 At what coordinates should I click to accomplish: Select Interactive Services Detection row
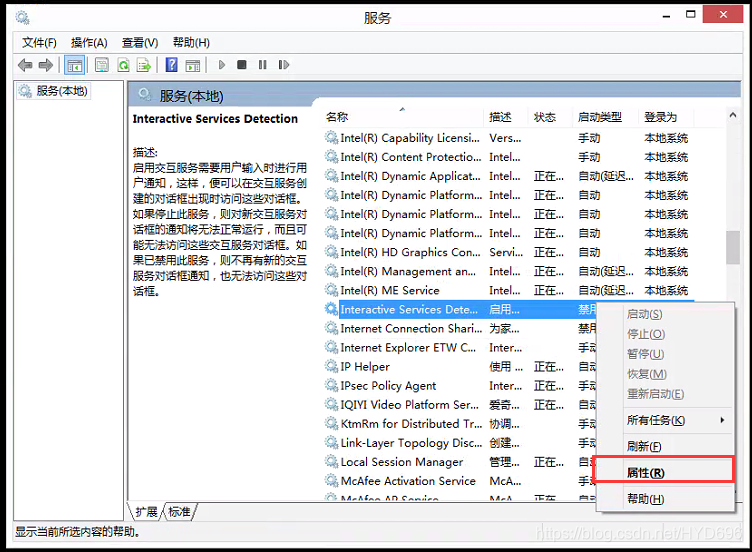point(460,309)
